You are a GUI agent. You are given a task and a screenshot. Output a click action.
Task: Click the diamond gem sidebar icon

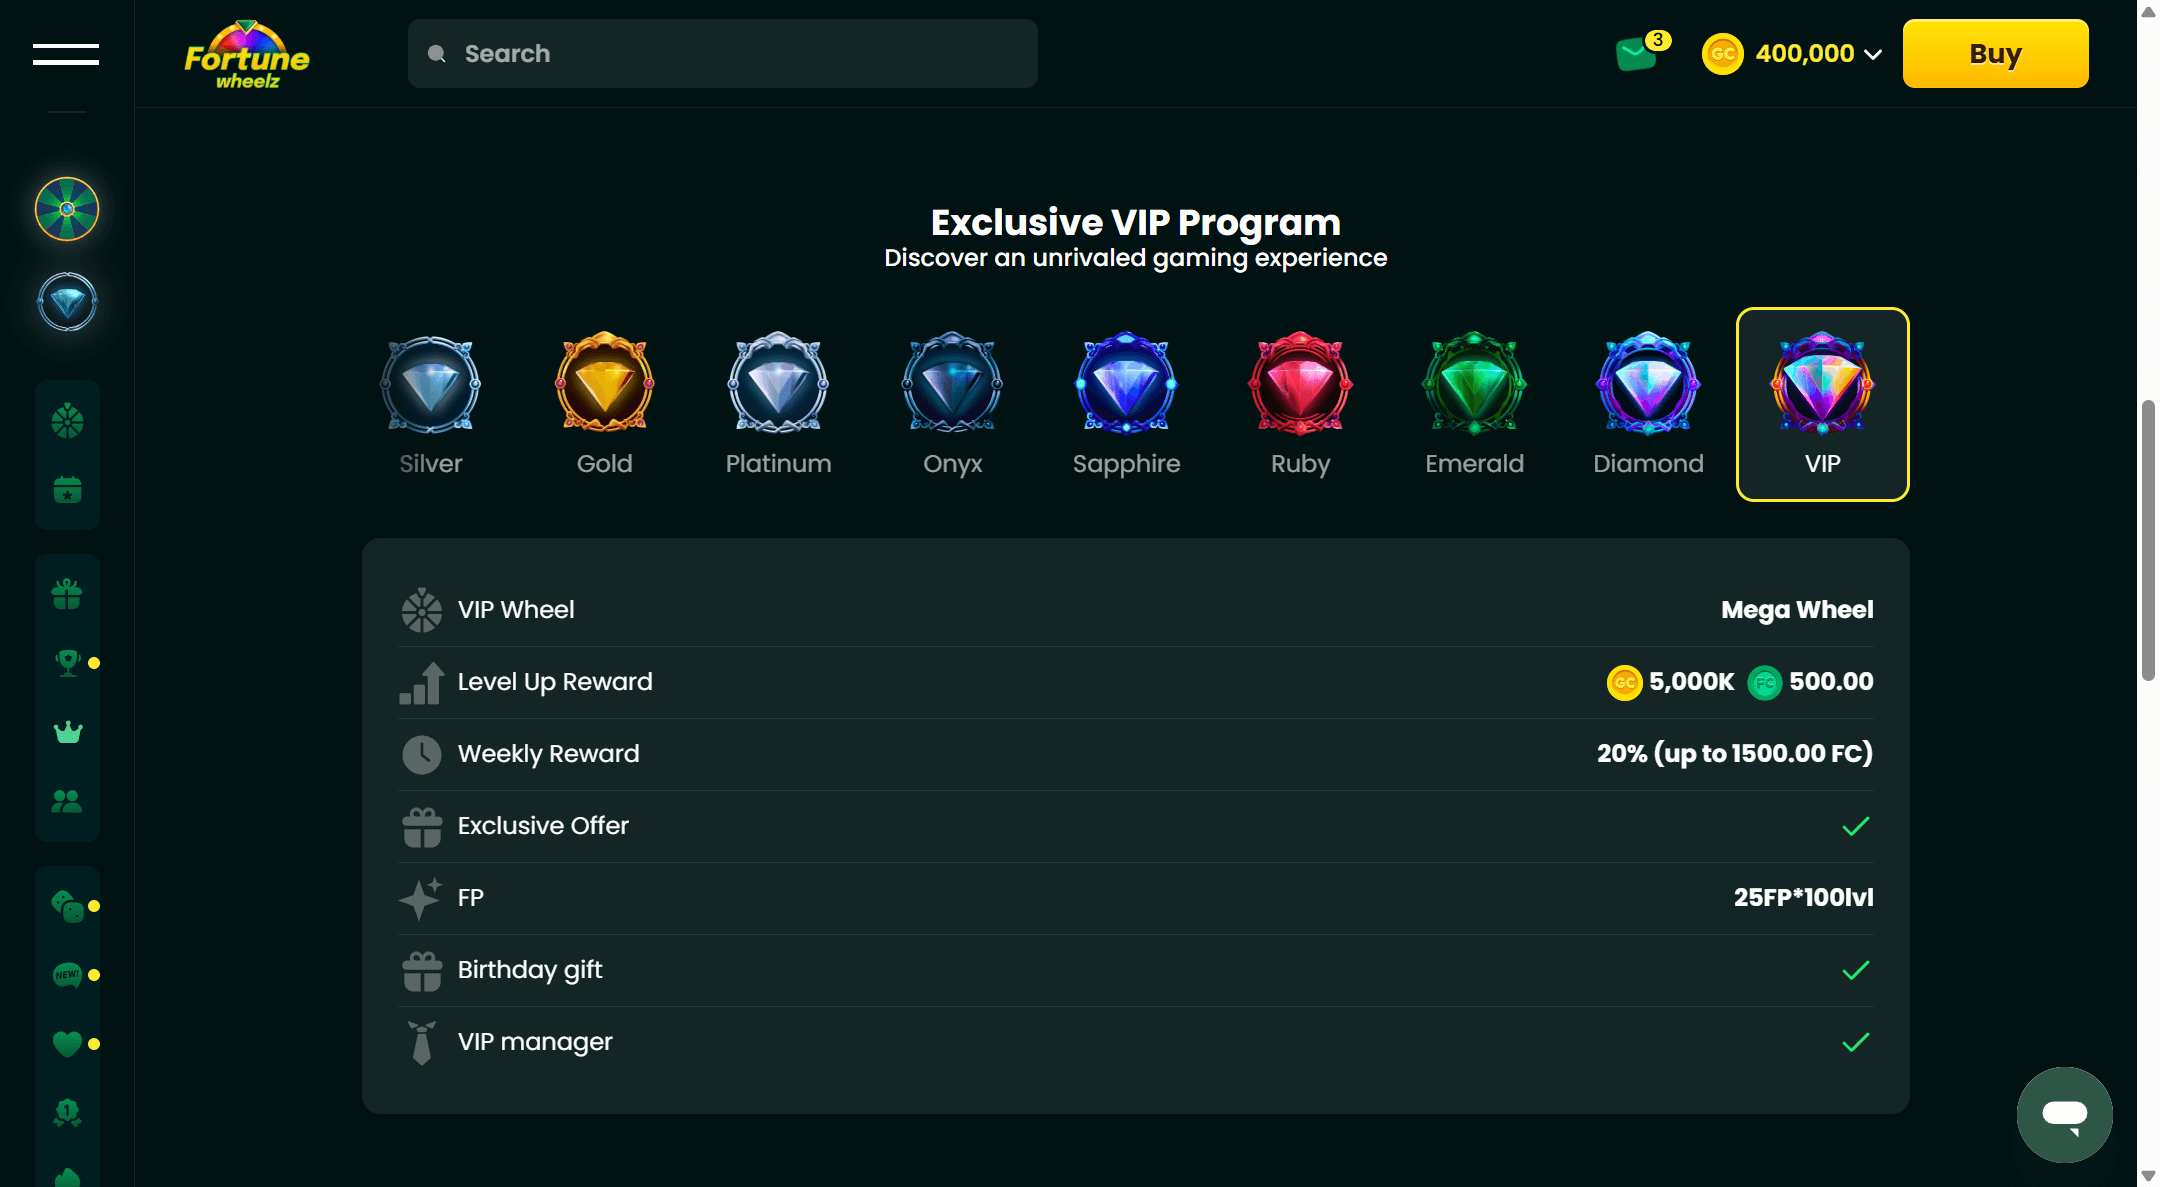coord(67,302)
